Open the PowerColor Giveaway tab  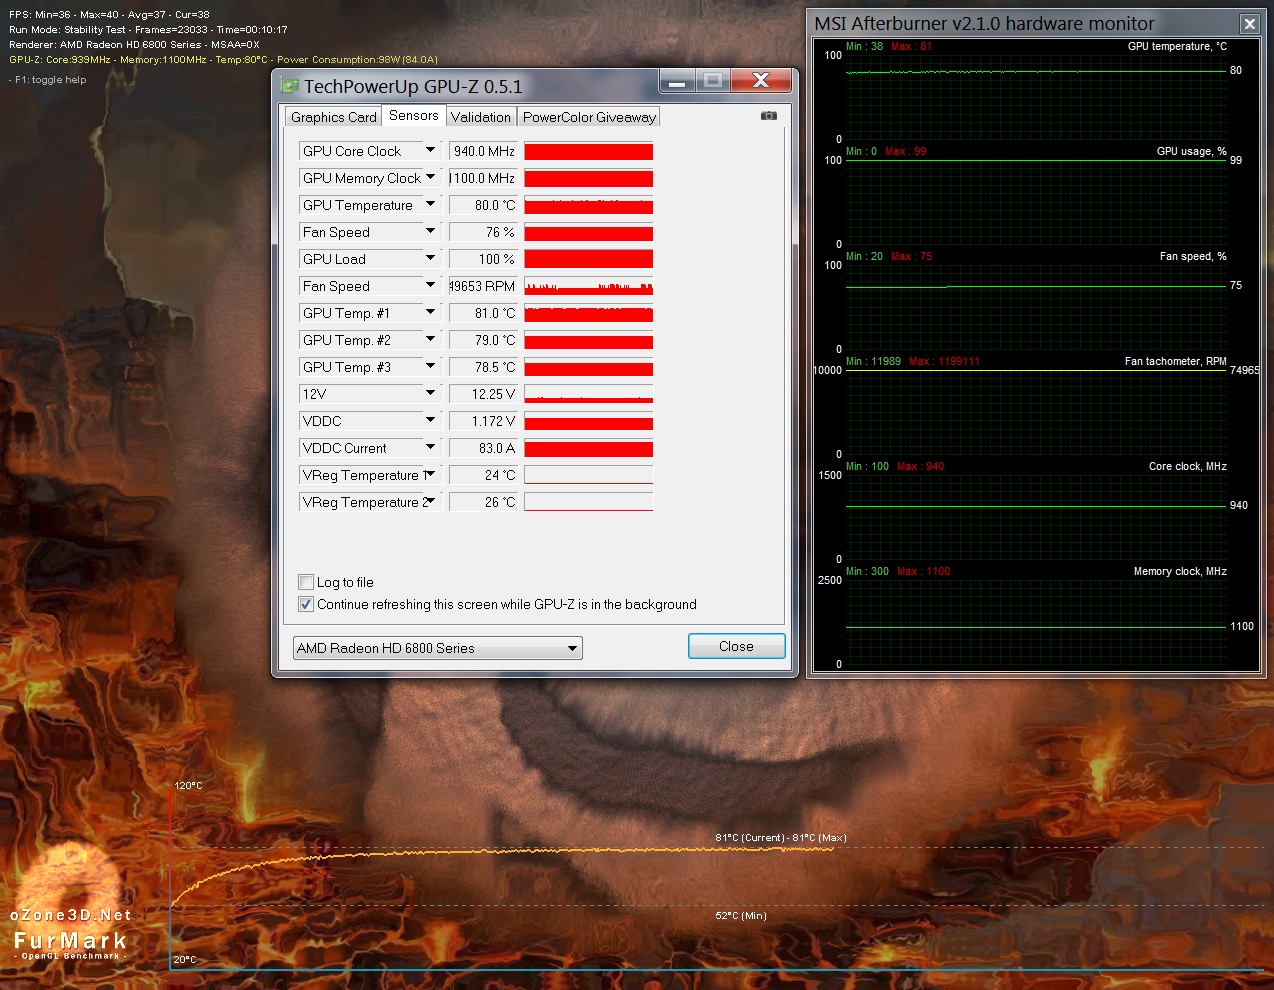(589, 117)
